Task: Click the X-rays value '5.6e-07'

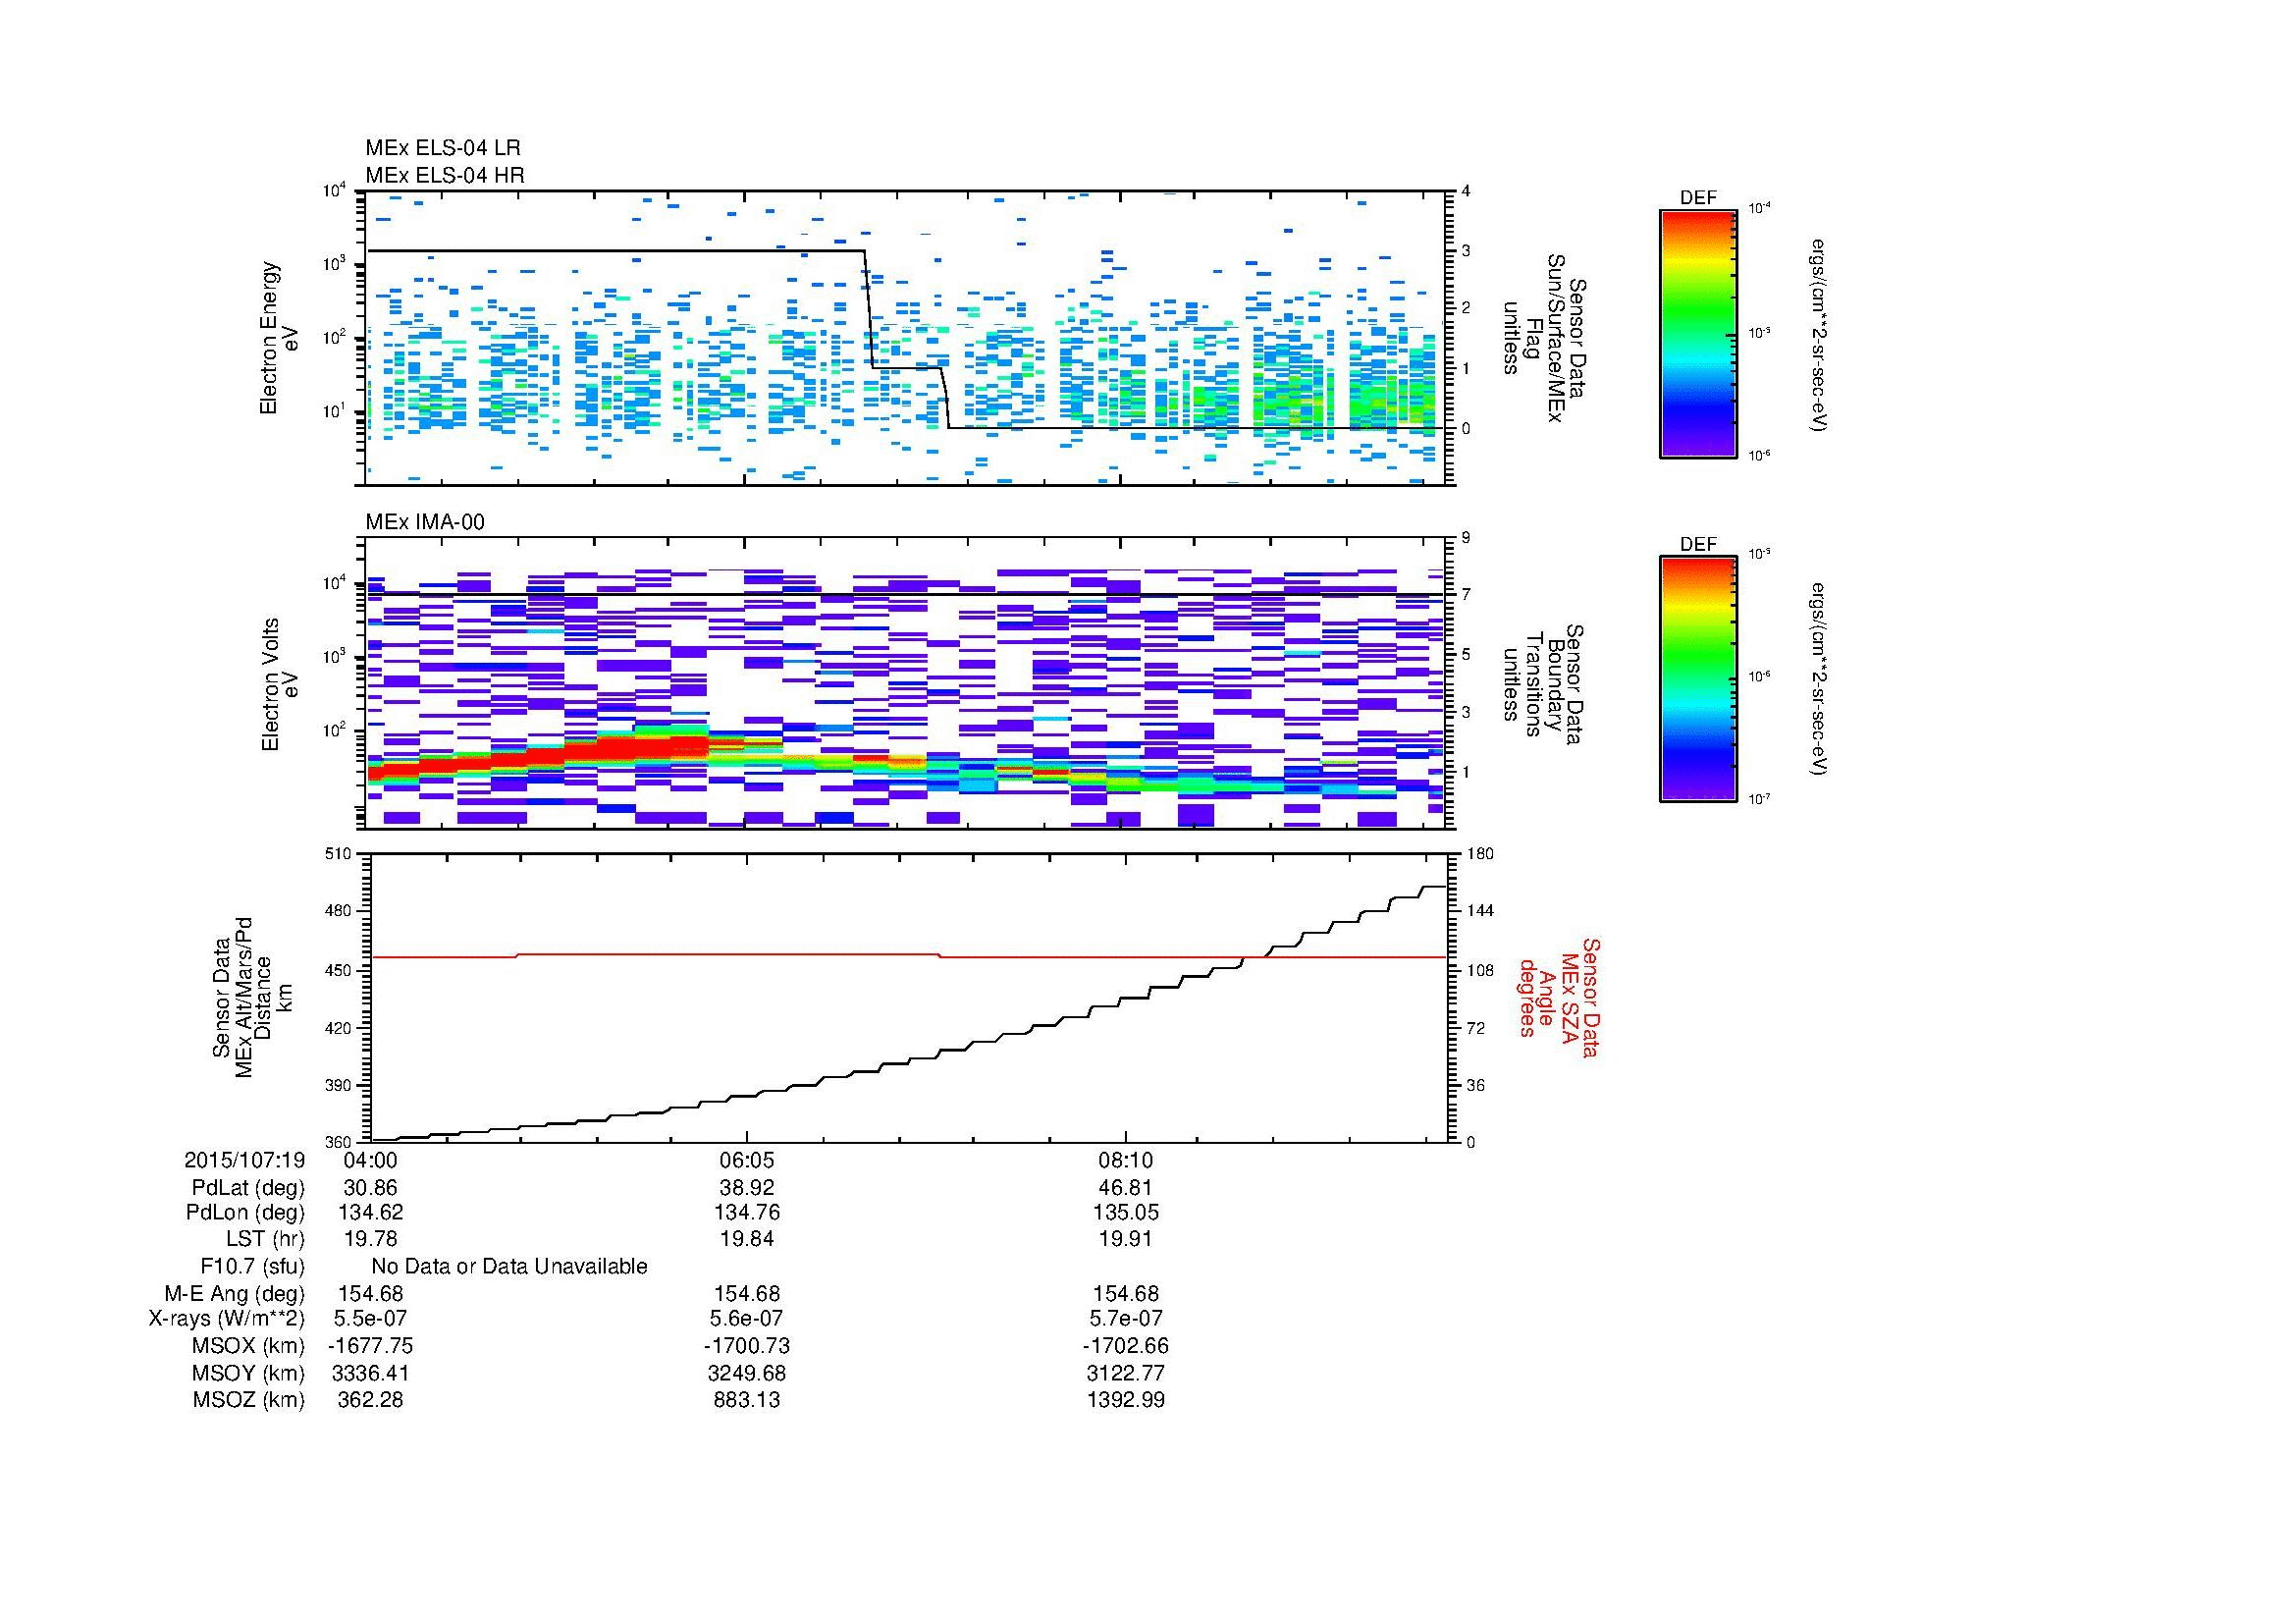Action: [747, 1319]
